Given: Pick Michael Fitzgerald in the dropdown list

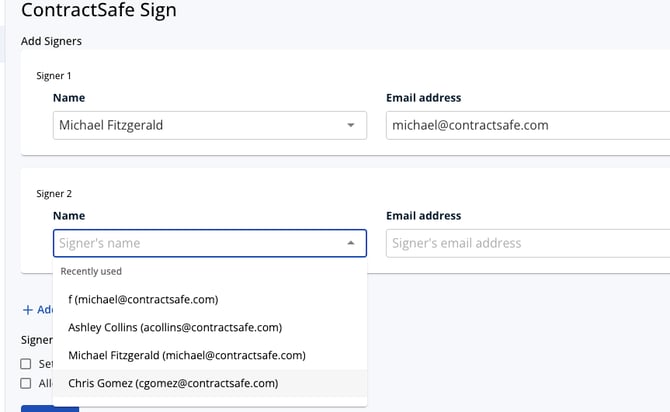Looking at the screenshot, I should (x=186, y=355).
